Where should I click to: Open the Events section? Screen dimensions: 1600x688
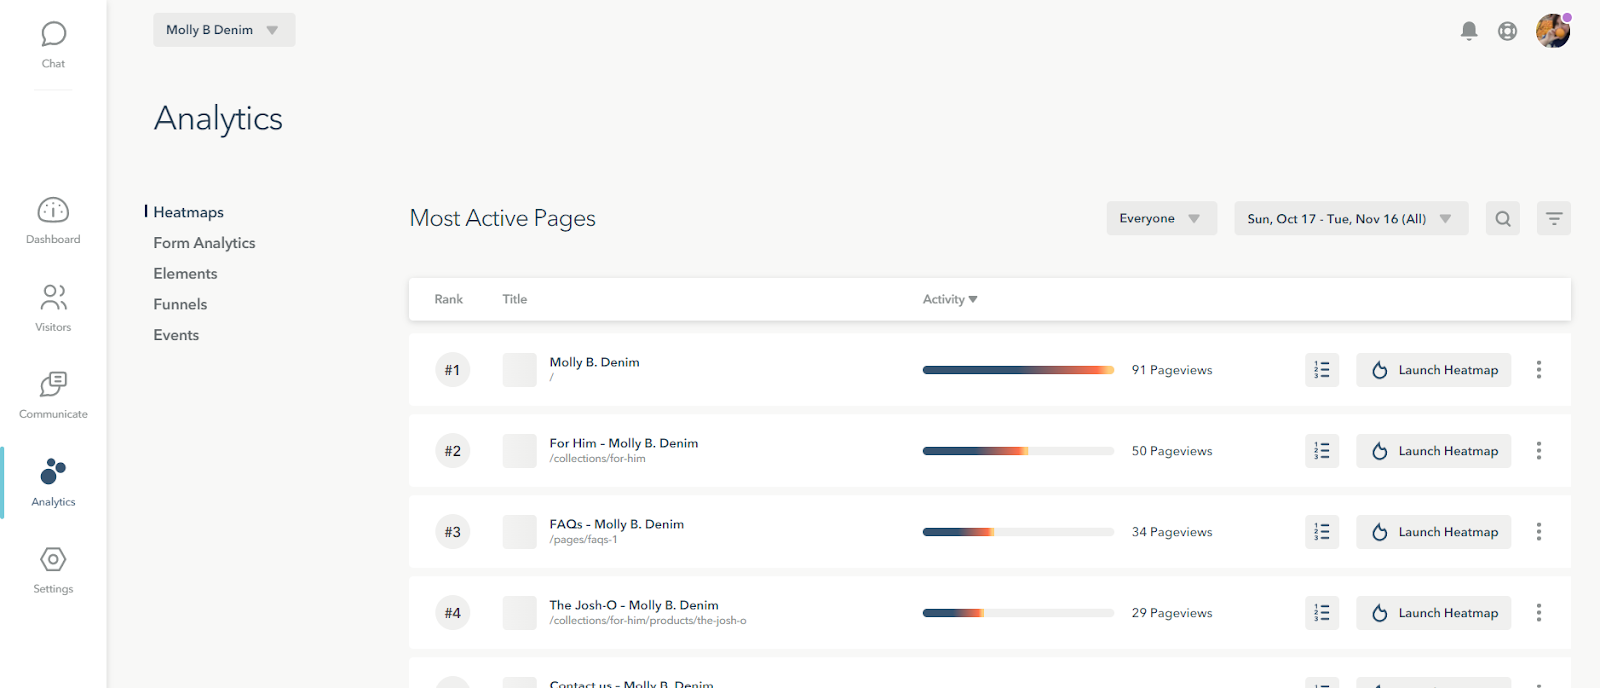click(x=176, y=335)
